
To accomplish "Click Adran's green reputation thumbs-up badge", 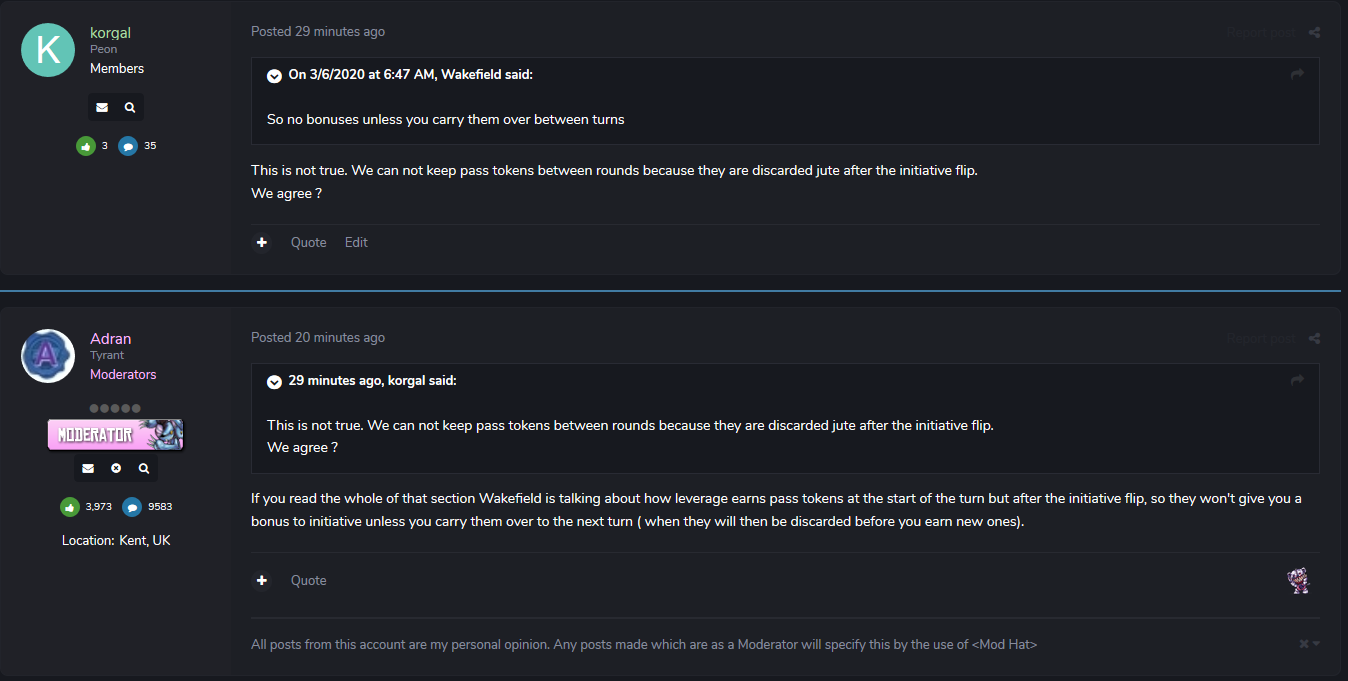I will (x=70, y=507).
